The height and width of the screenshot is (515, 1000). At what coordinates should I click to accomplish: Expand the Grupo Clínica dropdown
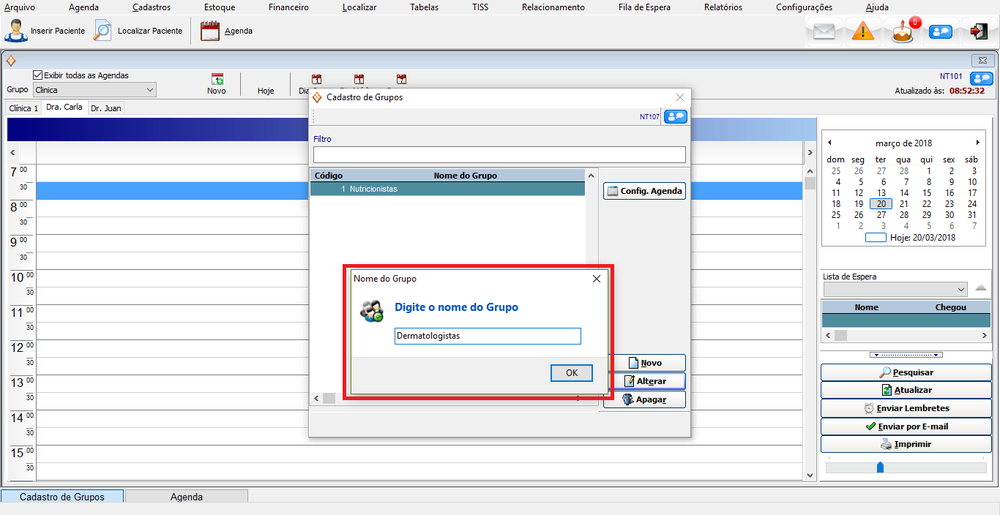150,90
